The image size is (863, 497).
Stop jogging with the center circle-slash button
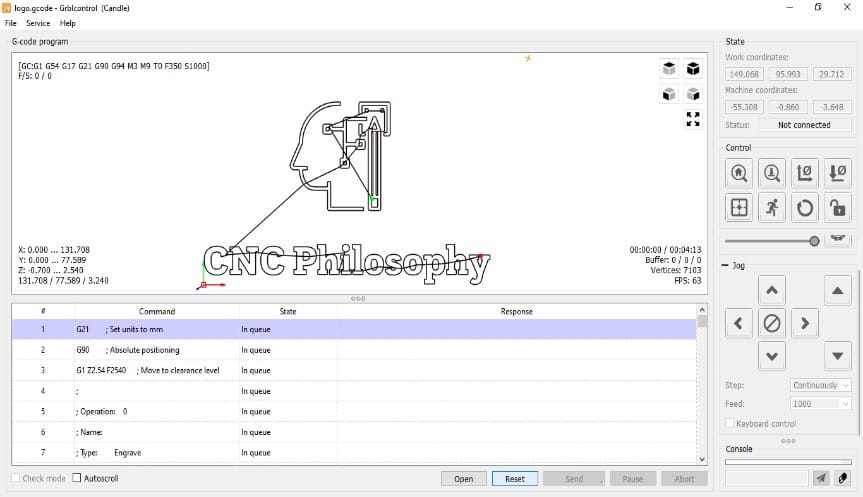(772, 323)
